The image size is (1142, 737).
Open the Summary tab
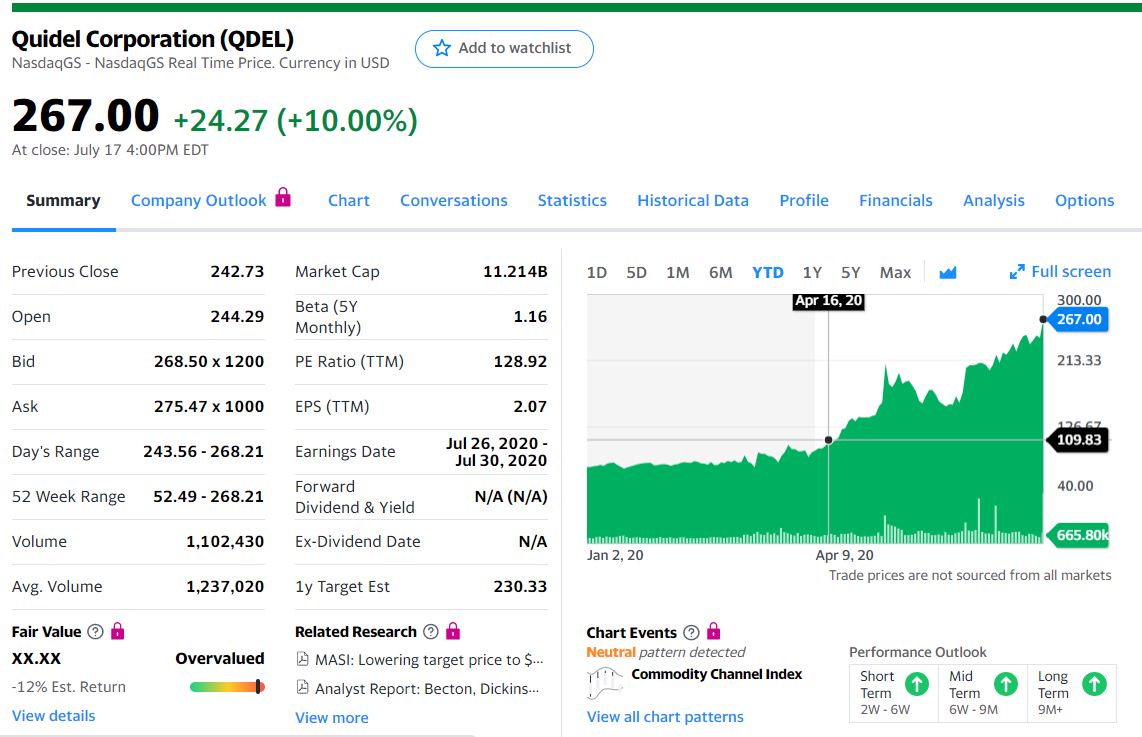tap(63, 201)
